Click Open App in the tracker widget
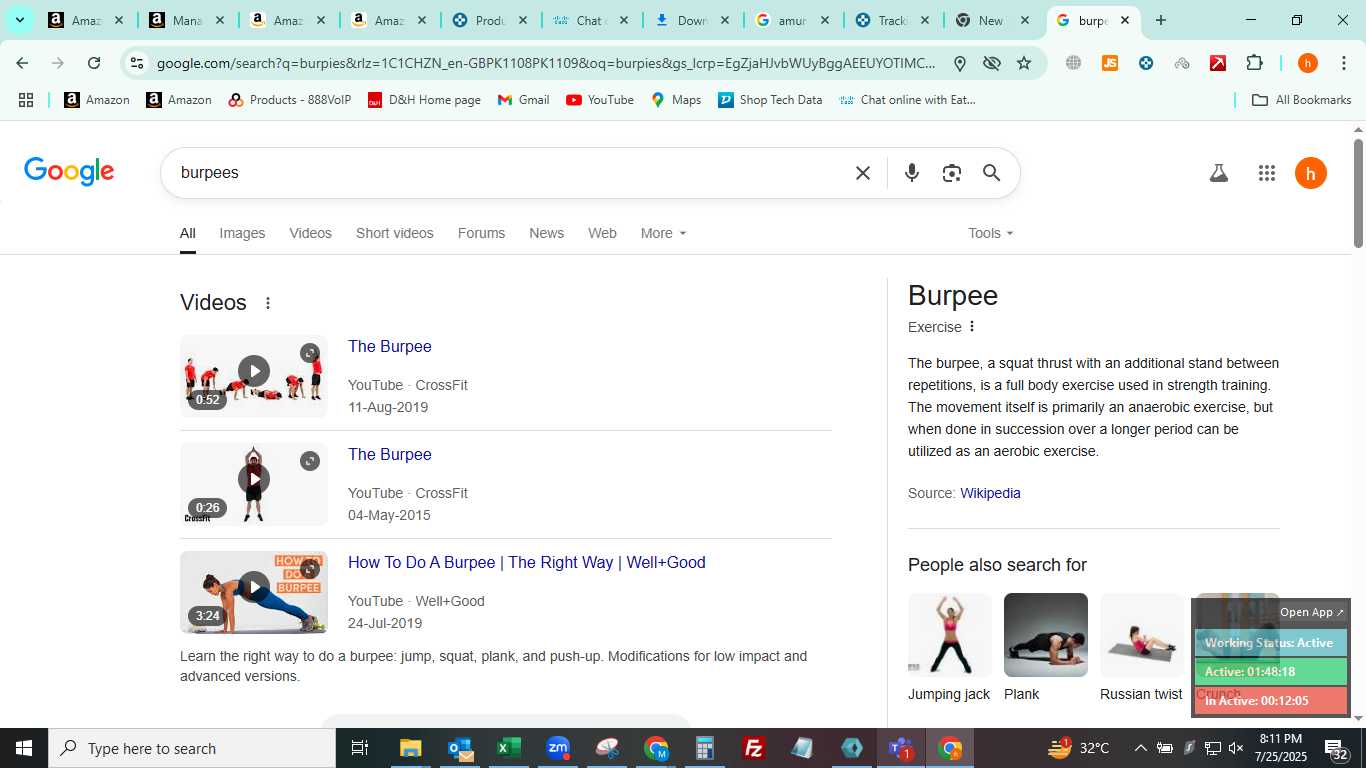This screenshot has width=1366, height=768. coord(1312,612)
